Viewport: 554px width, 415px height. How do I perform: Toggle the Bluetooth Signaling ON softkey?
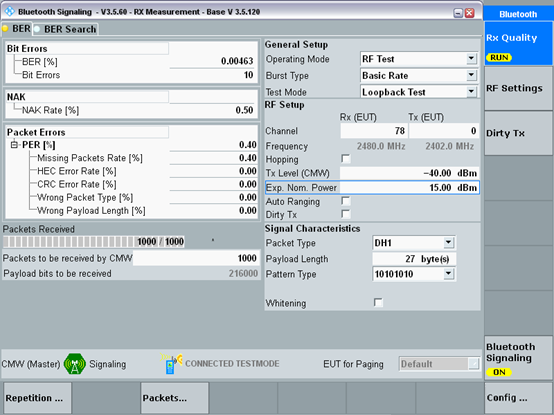point(518,358)
